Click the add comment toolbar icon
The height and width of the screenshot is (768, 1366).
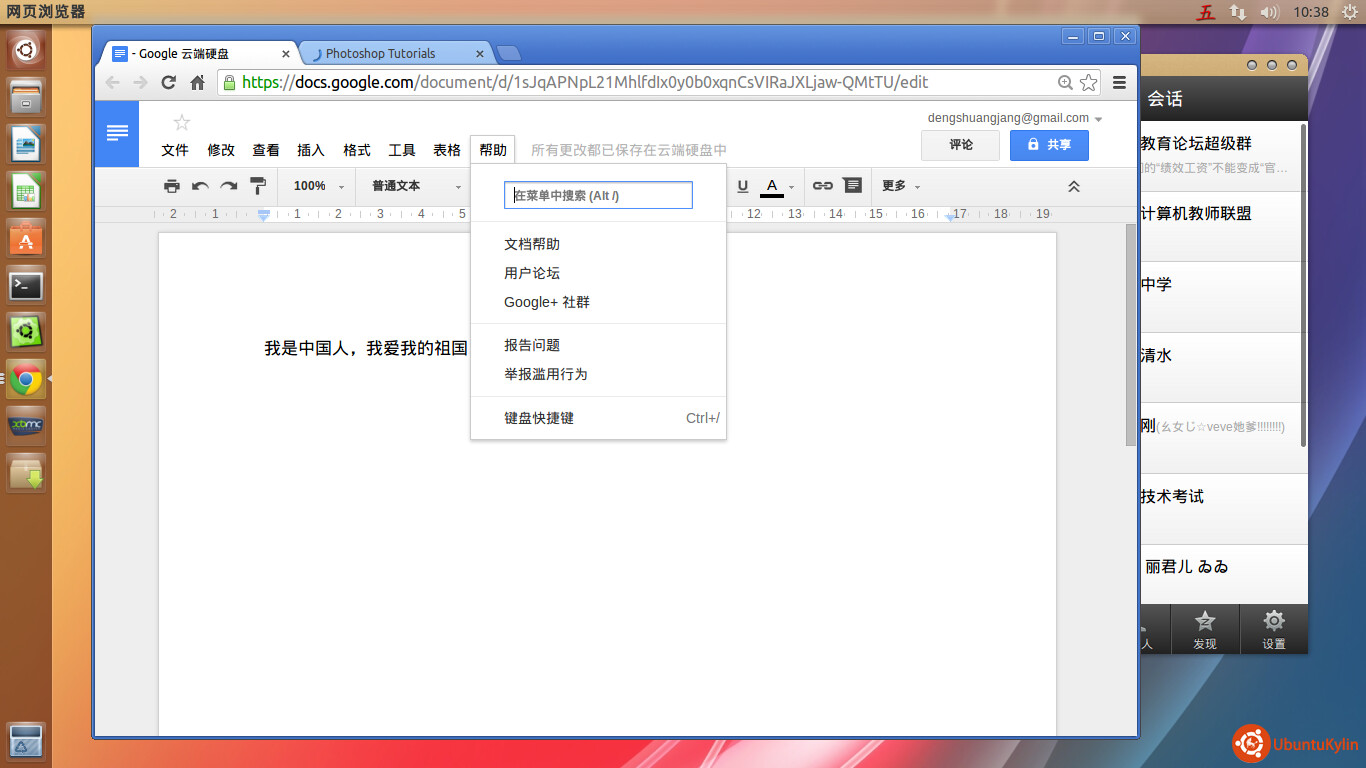pyautogui.click(x=852, y=186)
